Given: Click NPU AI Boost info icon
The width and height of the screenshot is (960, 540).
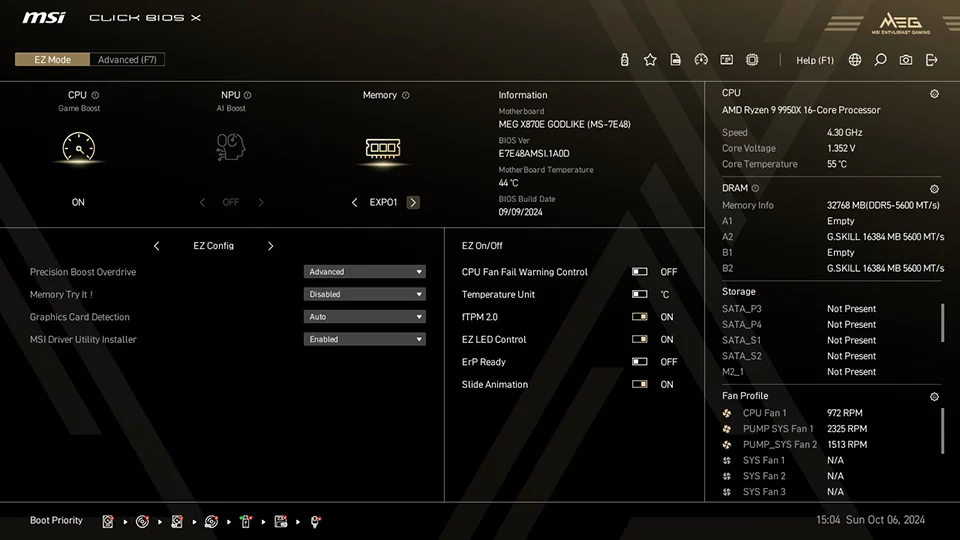Looking at the screenshot, I should (247, 95).
